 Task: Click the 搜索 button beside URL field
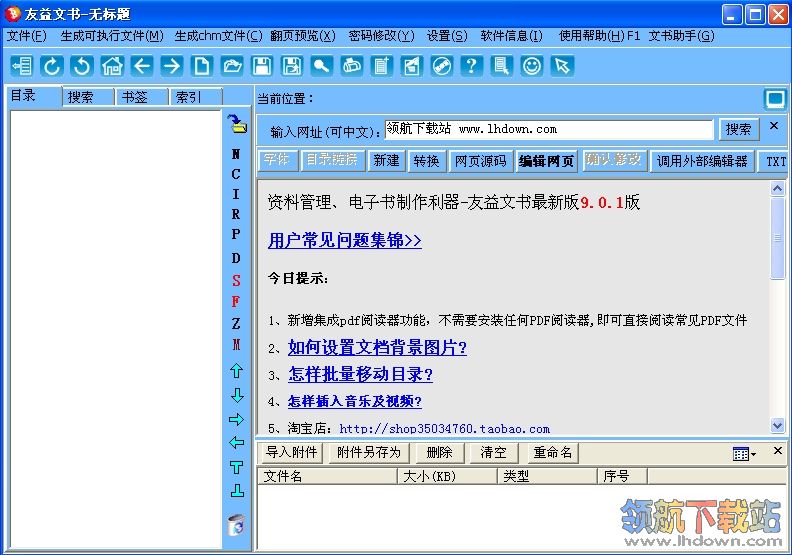coord(739,129)
